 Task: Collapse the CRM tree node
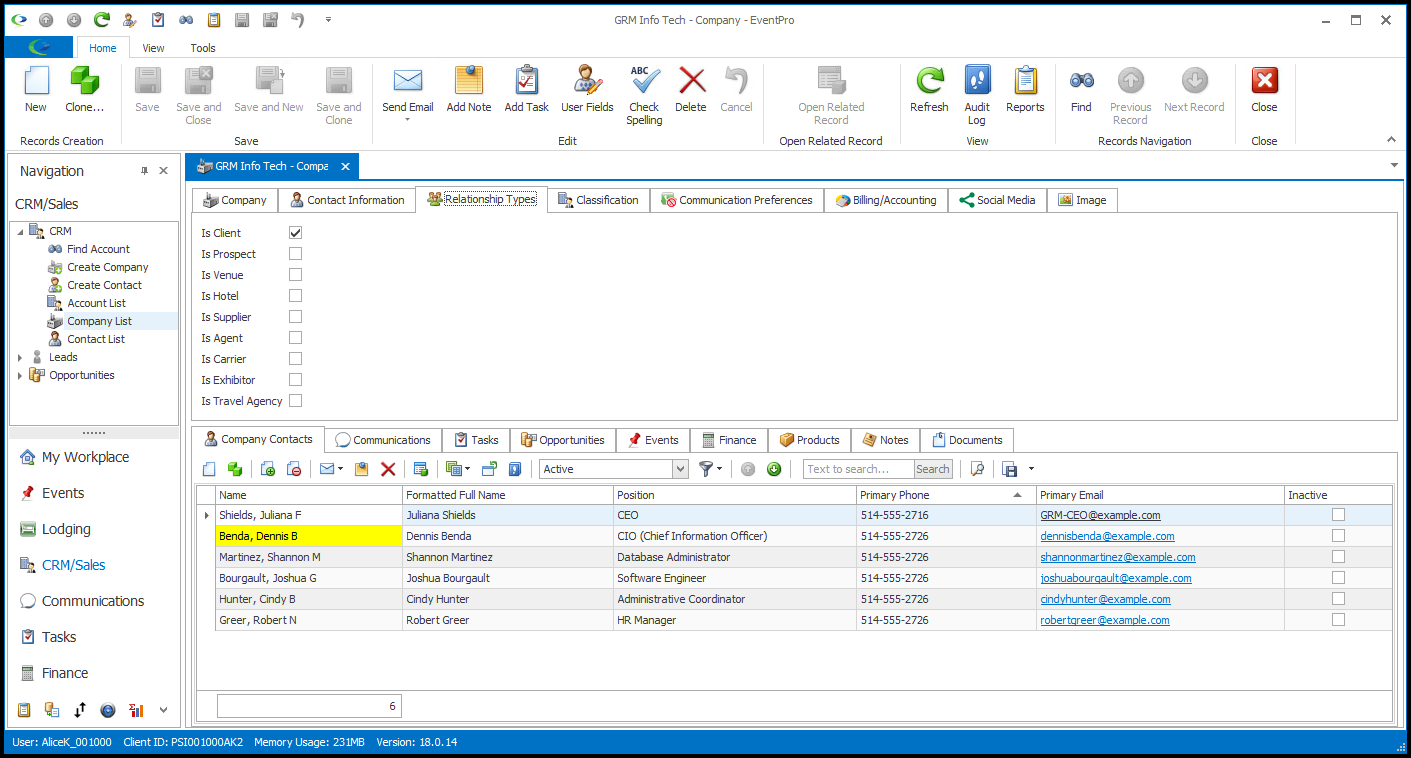(x=20, y=231)
